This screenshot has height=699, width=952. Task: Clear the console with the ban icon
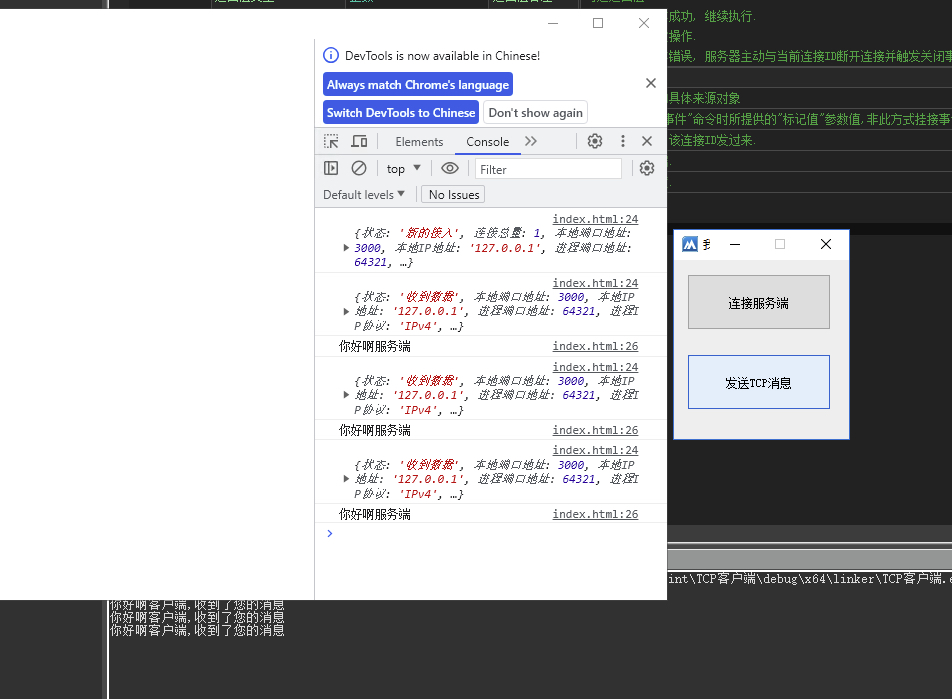359,168
